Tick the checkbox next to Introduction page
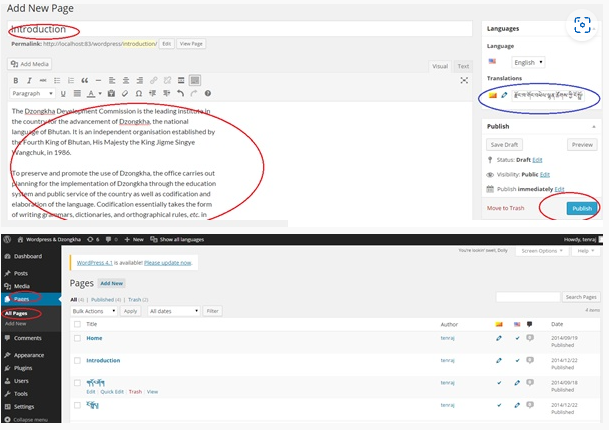This screenshot has width=609, height=430. click(77, 360)
